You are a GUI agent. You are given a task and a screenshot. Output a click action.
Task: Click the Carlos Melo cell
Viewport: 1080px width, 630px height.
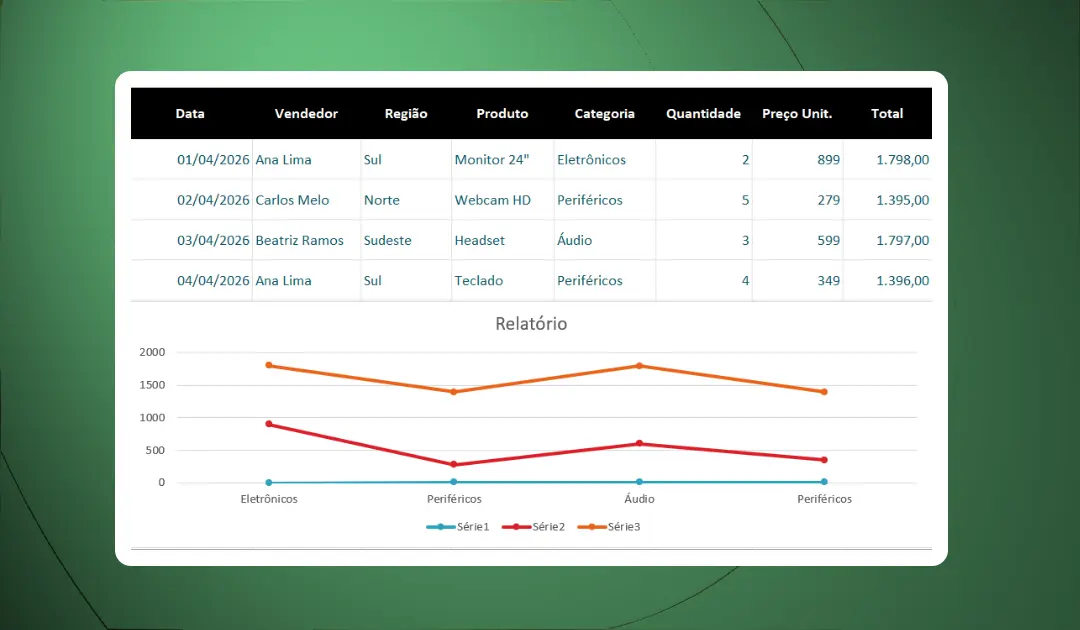coord(292,200)
